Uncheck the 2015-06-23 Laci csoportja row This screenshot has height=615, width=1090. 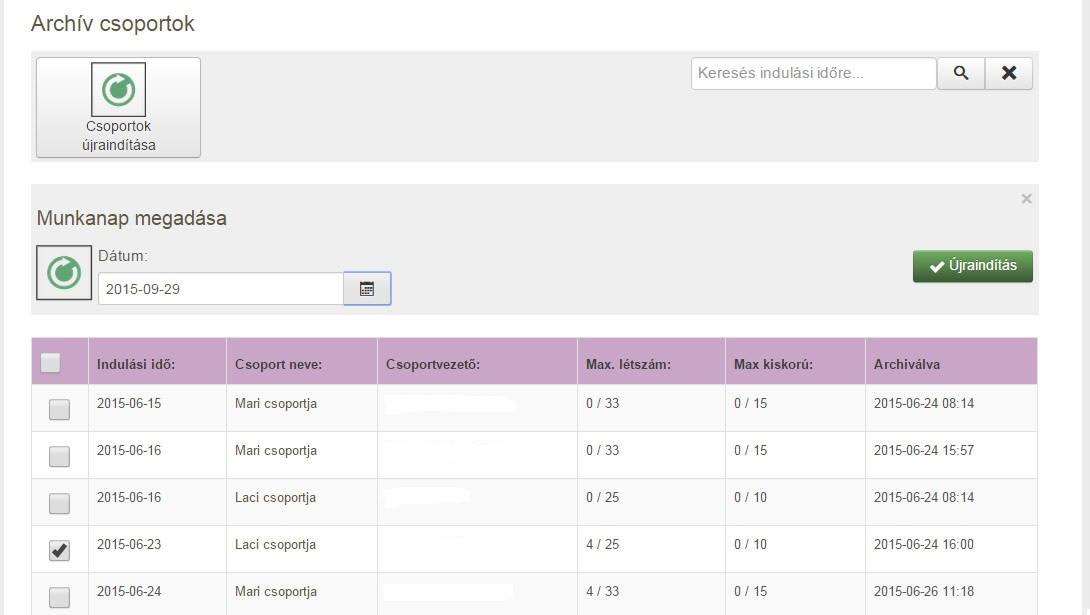[60, 550]
